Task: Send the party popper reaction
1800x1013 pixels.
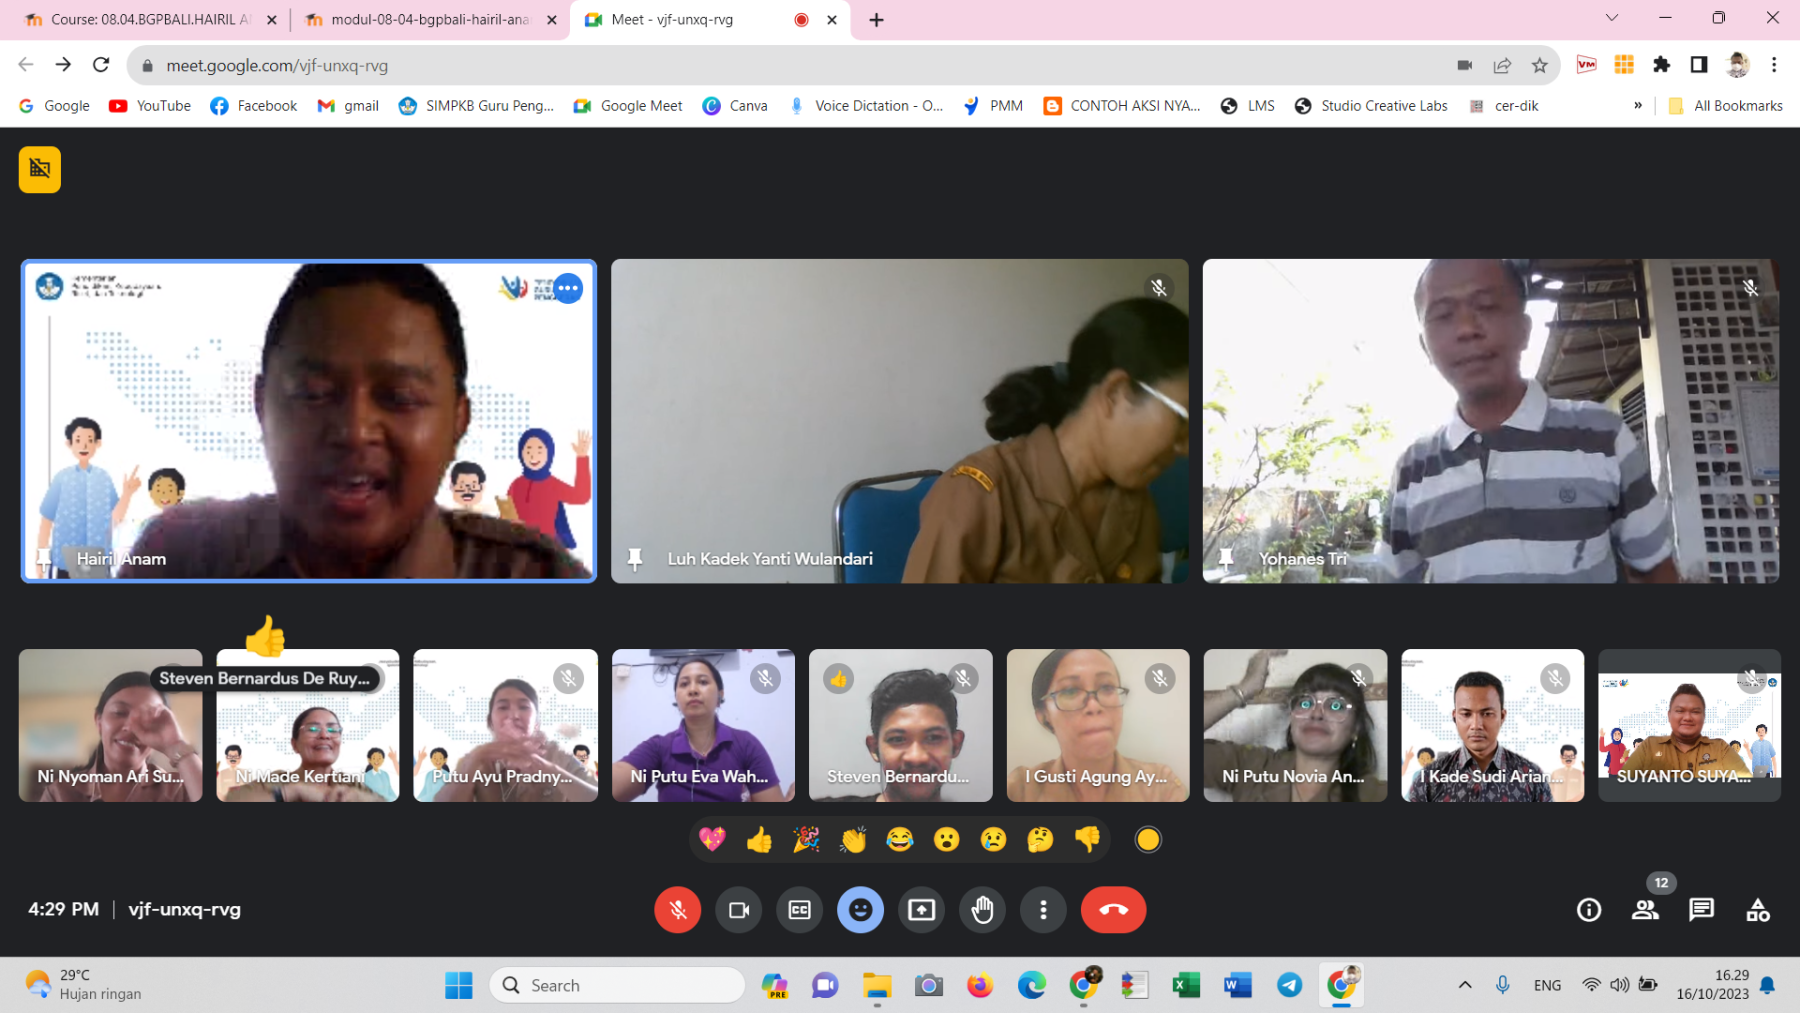Action: (x=806, y=840)
